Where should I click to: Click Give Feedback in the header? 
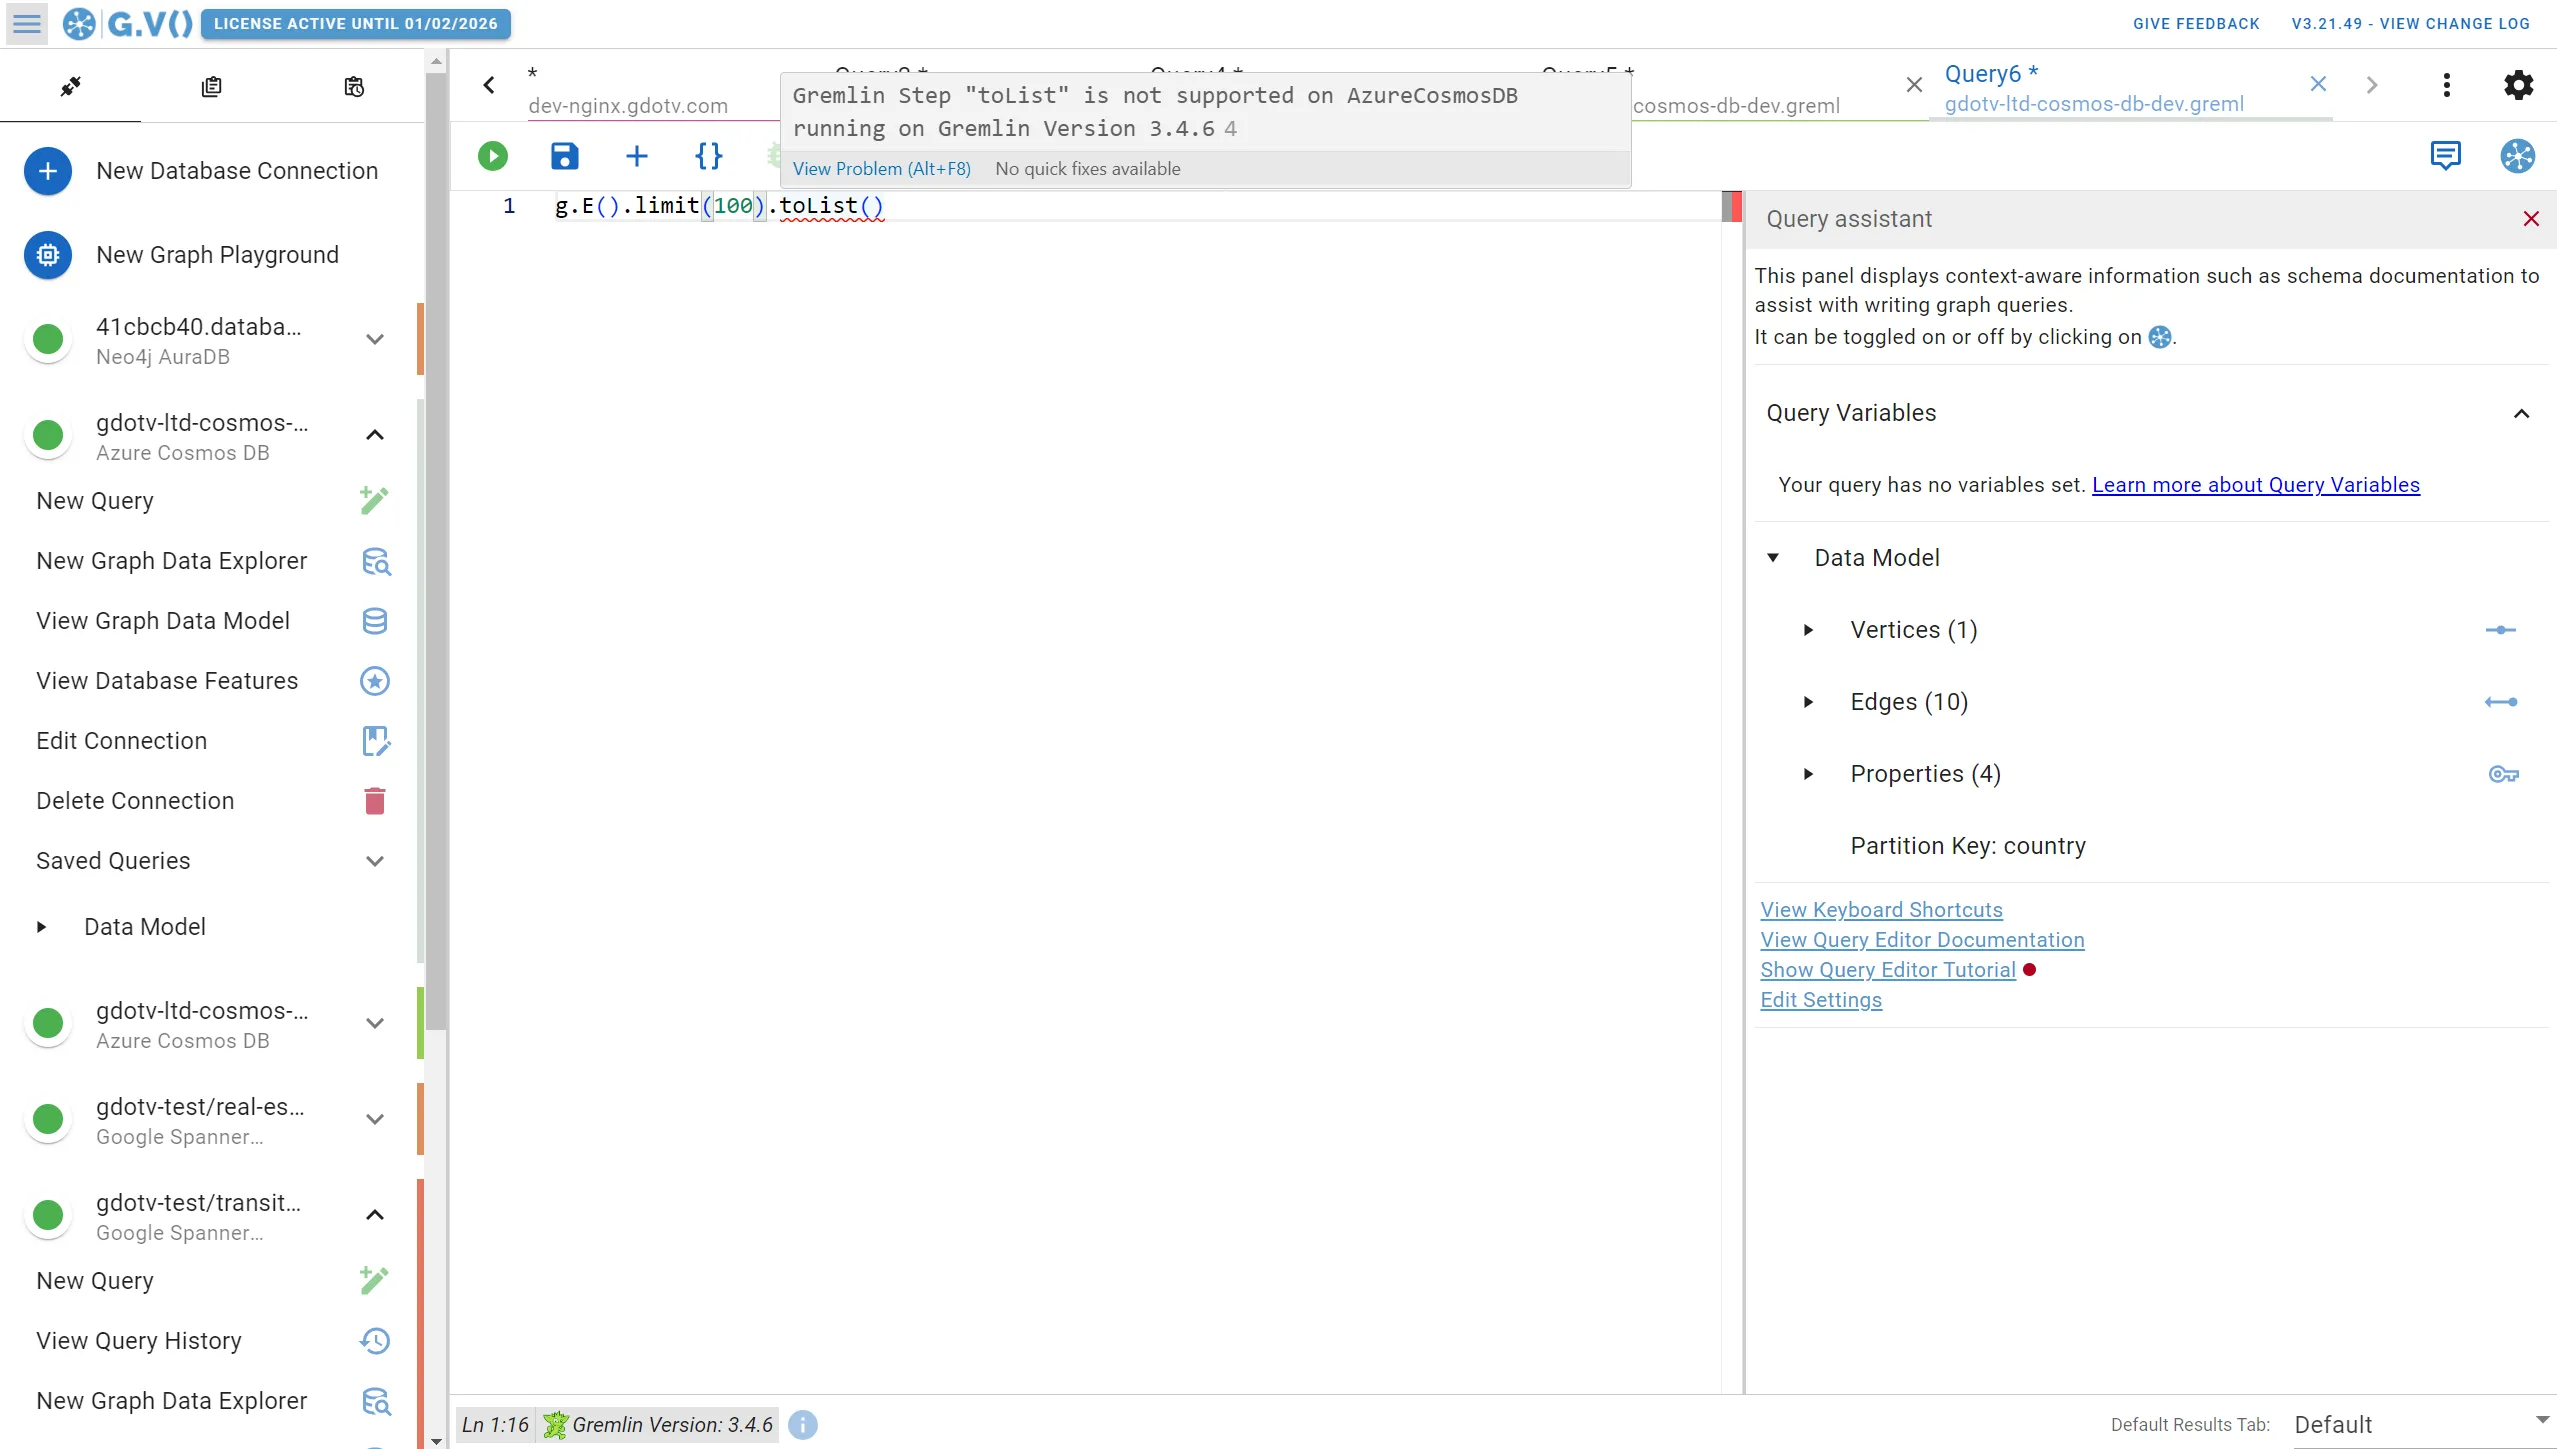point(2195,24)
